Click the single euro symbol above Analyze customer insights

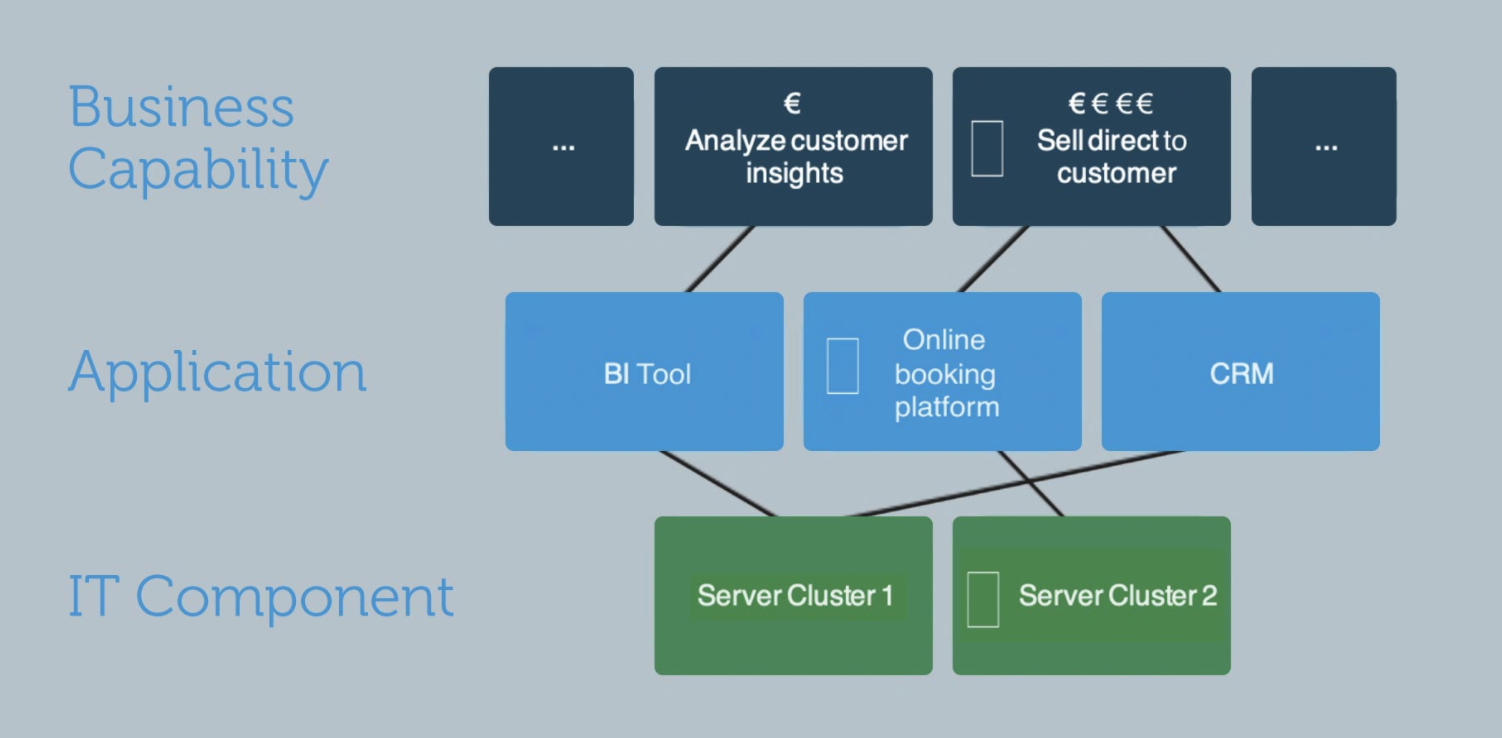tap(793, 103)
